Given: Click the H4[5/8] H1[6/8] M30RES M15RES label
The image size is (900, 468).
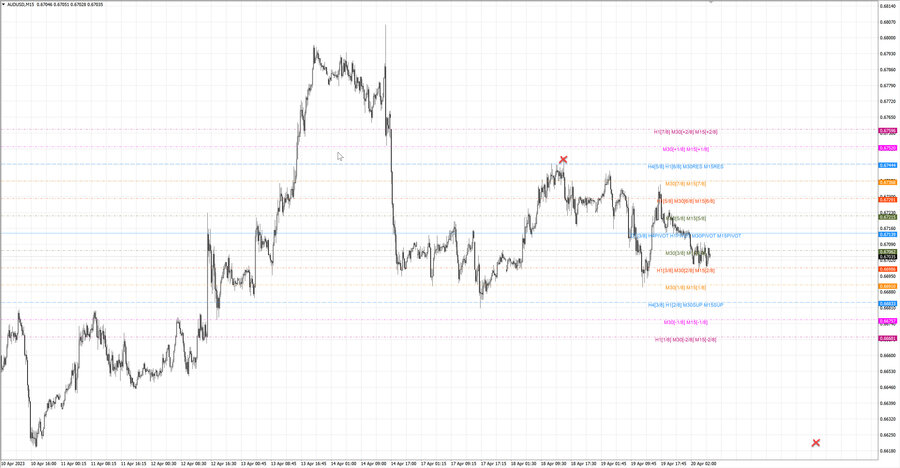Looking at the screenshot, I should (685, 167).
